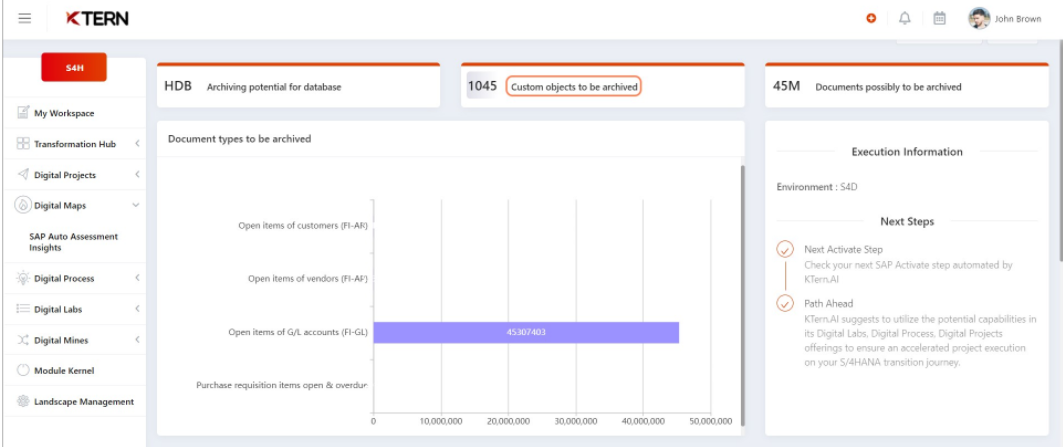Click Open items of G/L accounts label
The width and height of the screenshot is (1063, 447).
tap(298, 332)
